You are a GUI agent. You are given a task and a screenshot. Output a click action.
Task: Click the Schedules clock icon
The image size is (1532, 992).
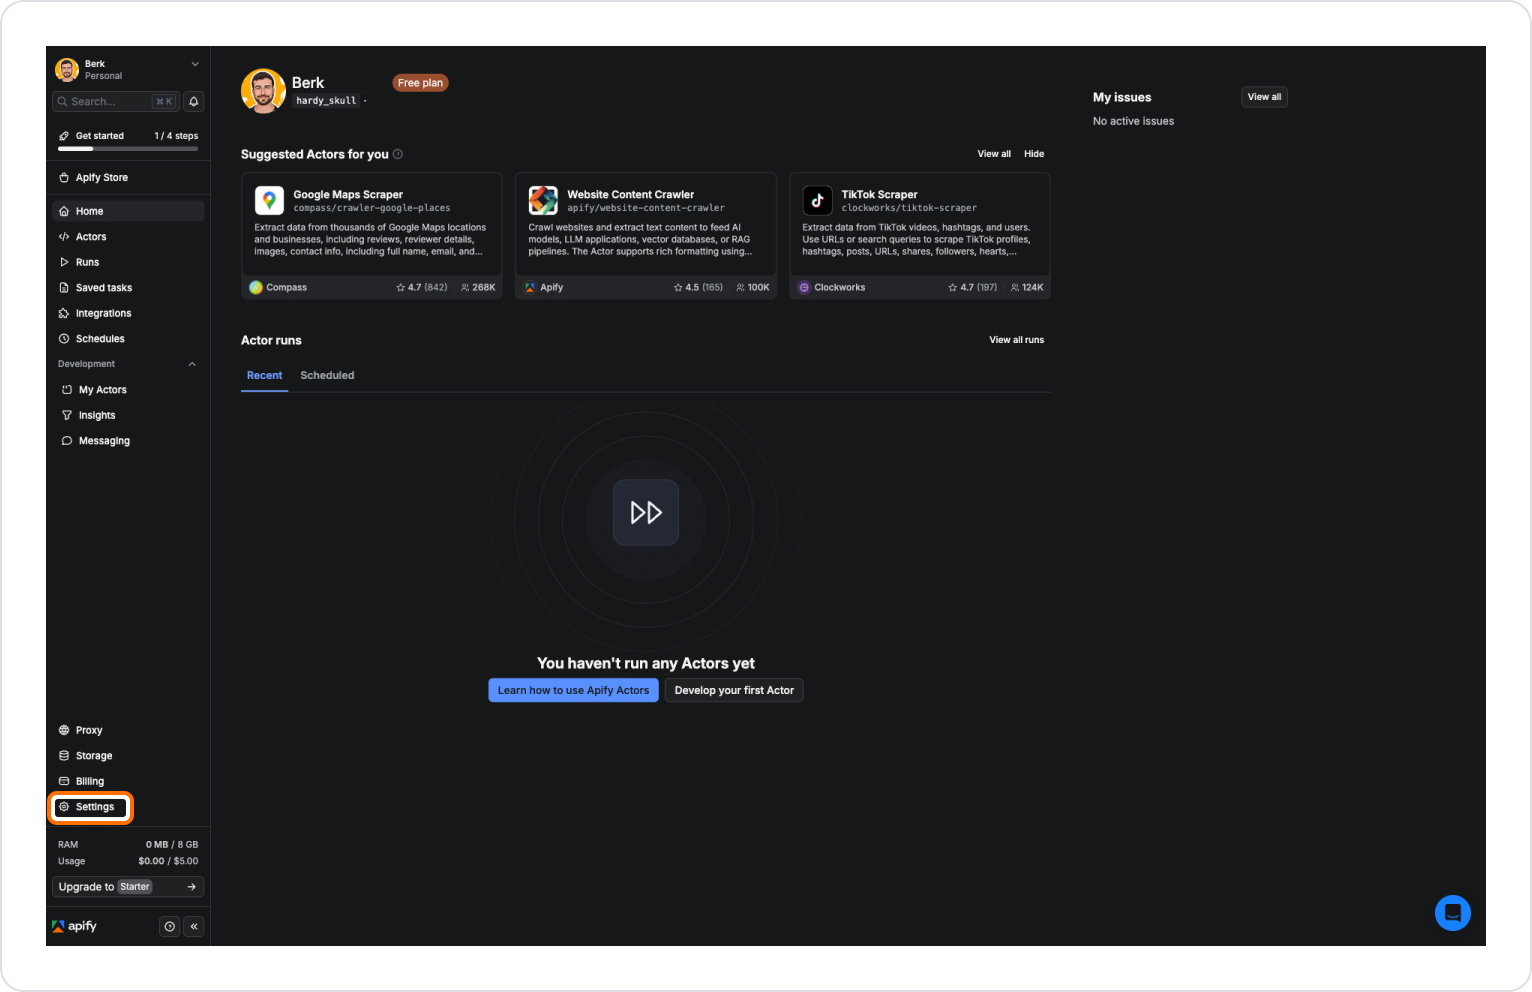coord(64,339)
